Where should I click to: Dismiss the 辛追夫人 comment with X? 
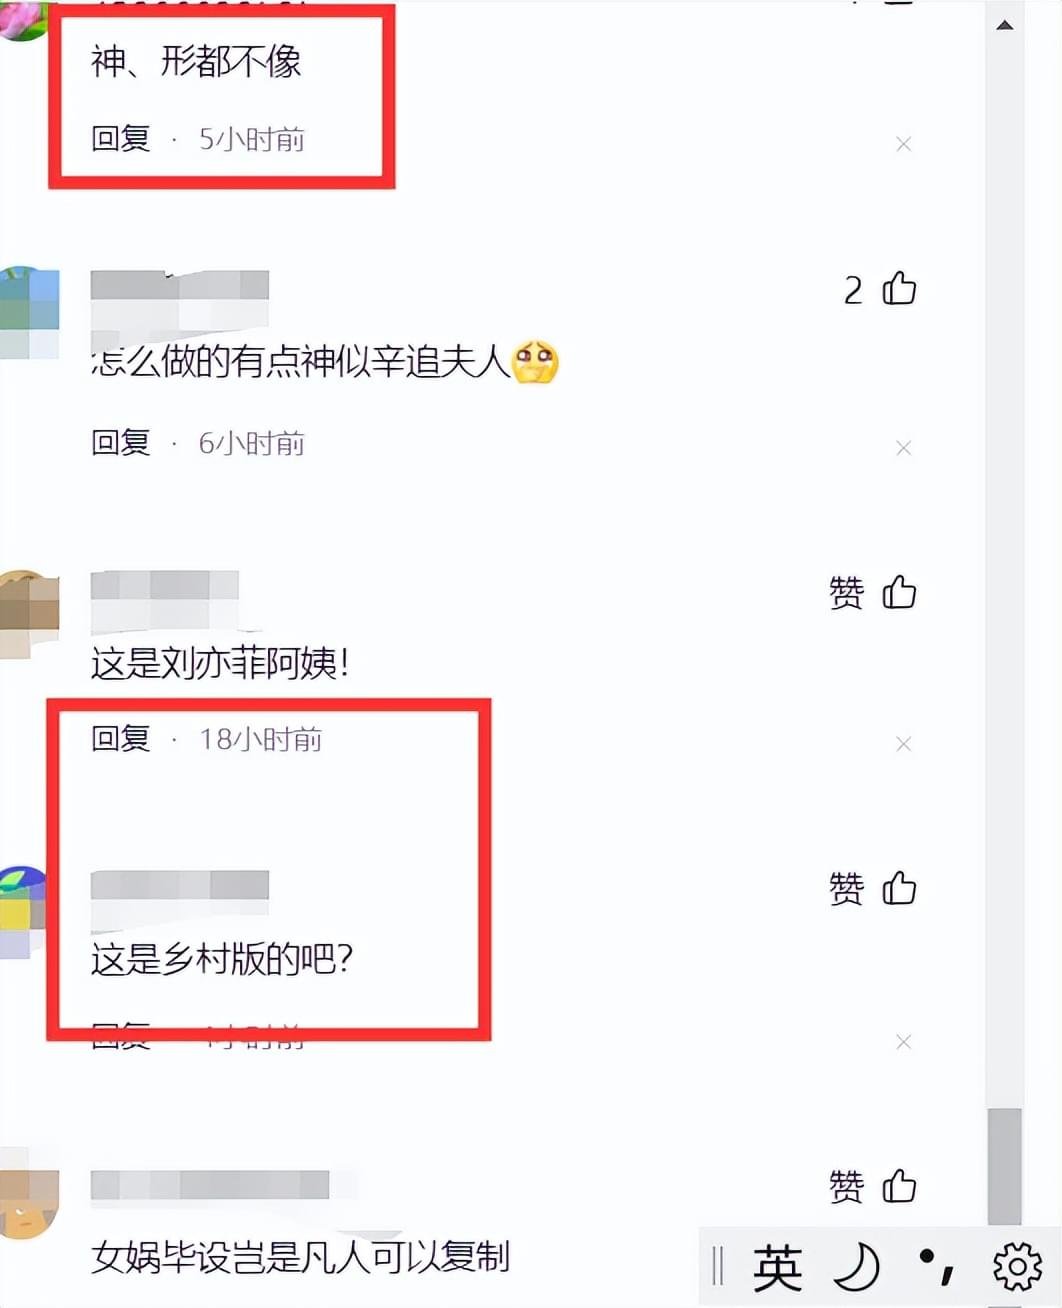[x=904, y=447]
